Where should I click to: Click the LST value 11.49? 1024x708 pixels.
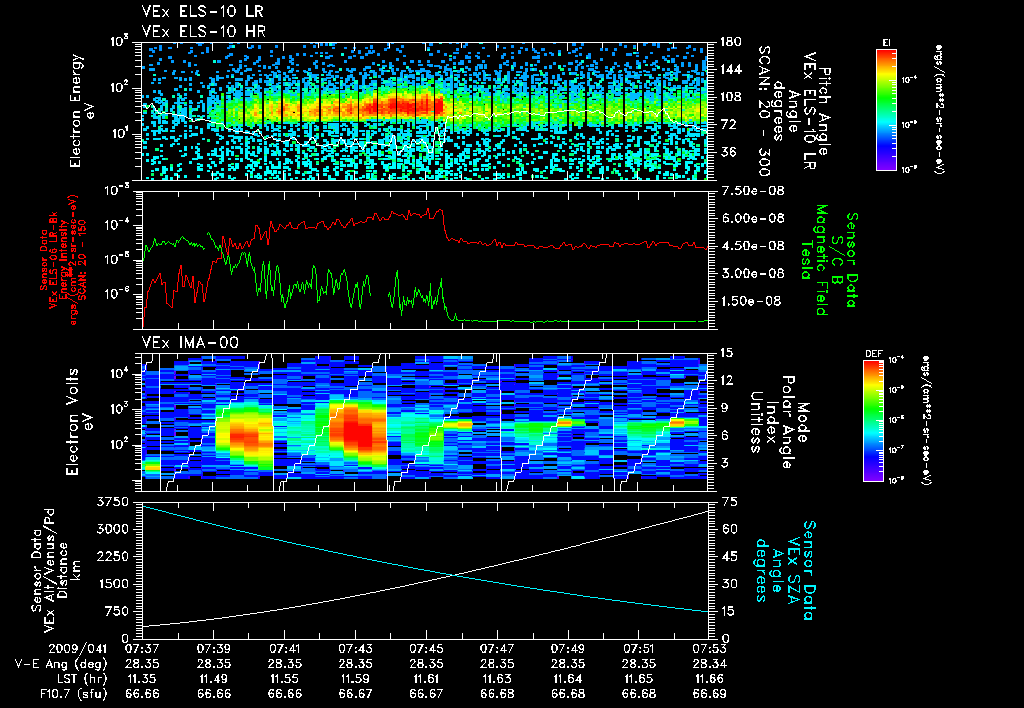tap(214, 679)
